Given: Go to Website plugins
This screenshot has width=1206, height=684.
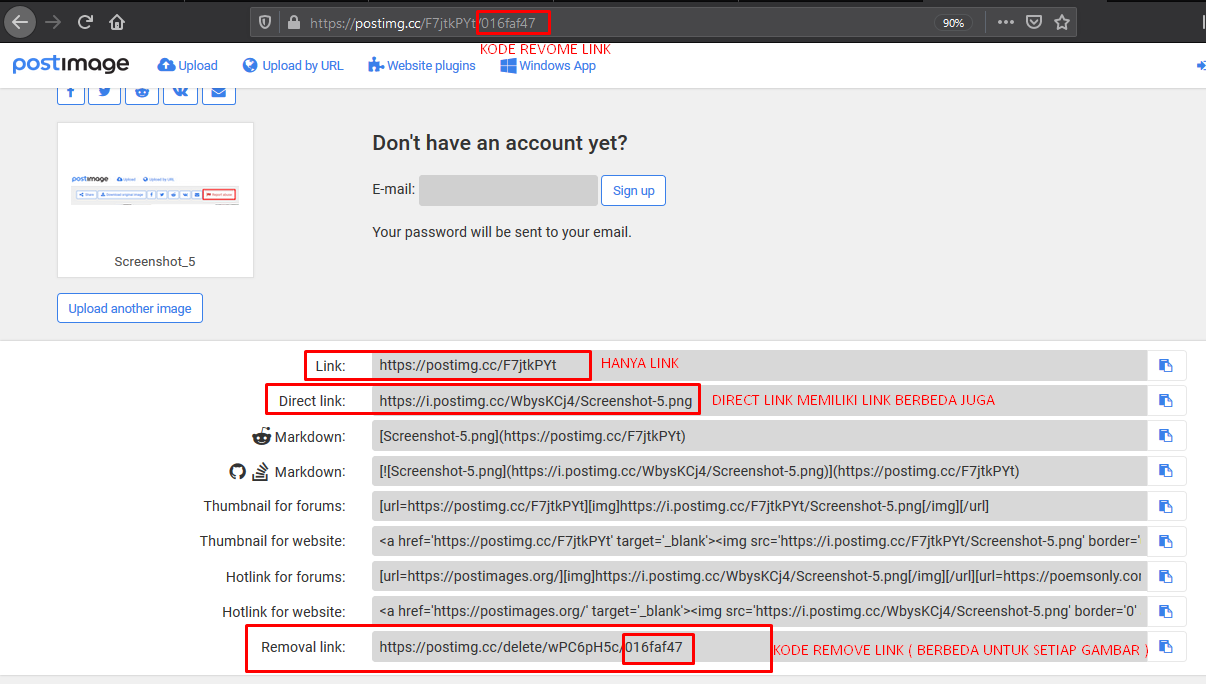Looking at the screenshot, I should click(x=422, y=66).
